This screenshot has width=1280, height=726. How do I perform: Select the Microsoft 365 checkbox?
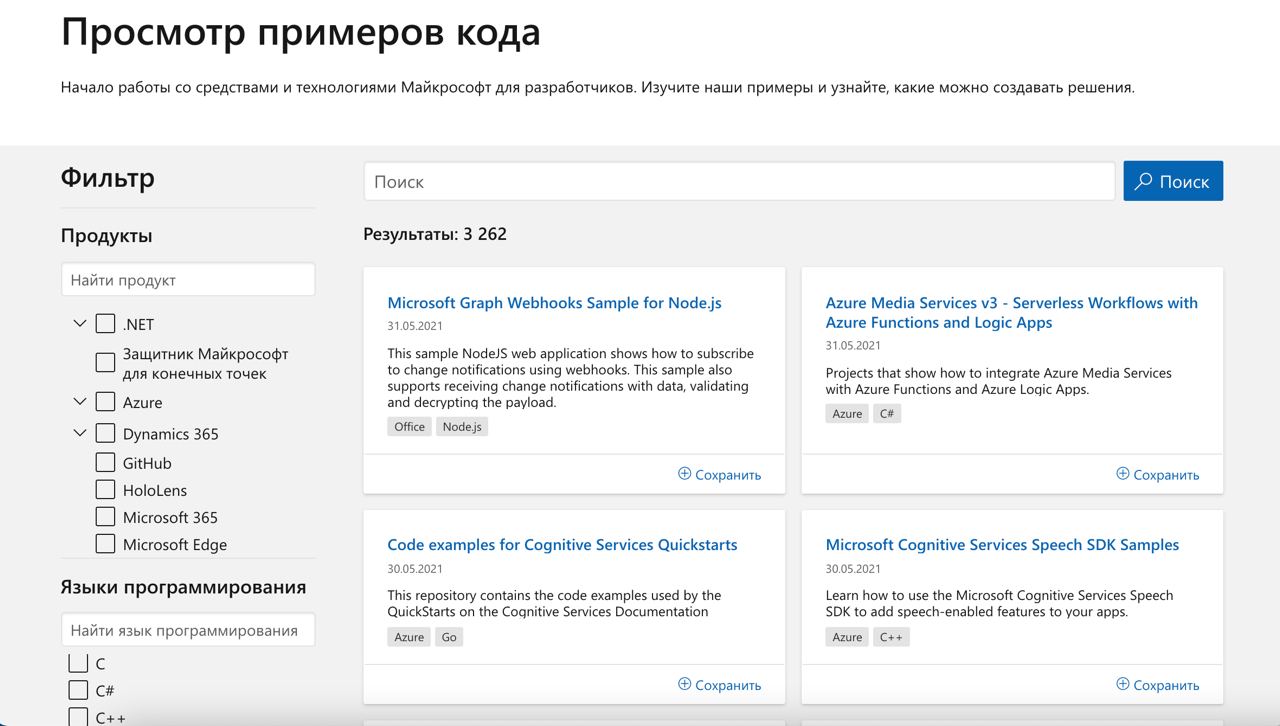[x=105, y=516]
